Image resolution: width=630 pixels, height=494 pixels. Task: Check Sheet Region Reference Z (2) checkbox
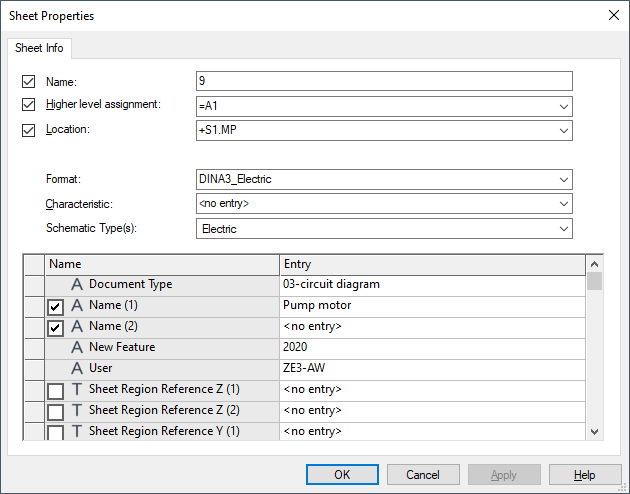[x=55, y=412]
